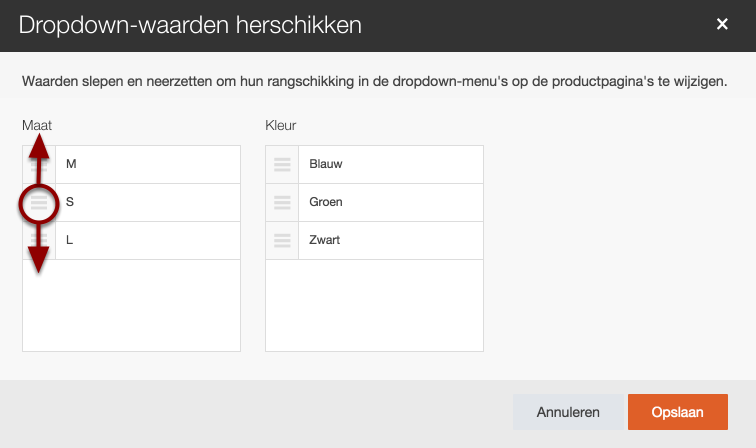Image resolution: width=756 pixels, height=448 pixels.
Task: Click the drag handle for Groen
Action: [x=282, y=202]
